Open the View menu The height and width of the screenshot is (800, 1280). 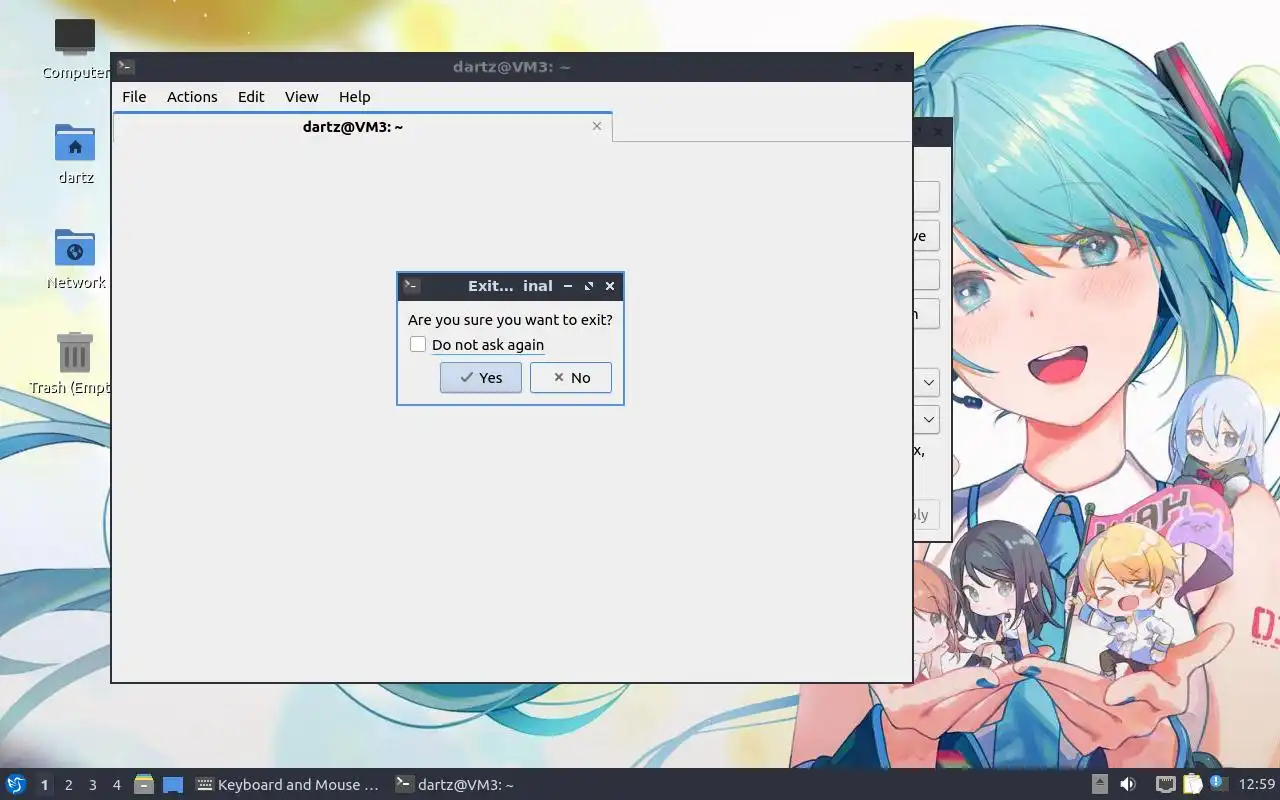coord(301,96)
